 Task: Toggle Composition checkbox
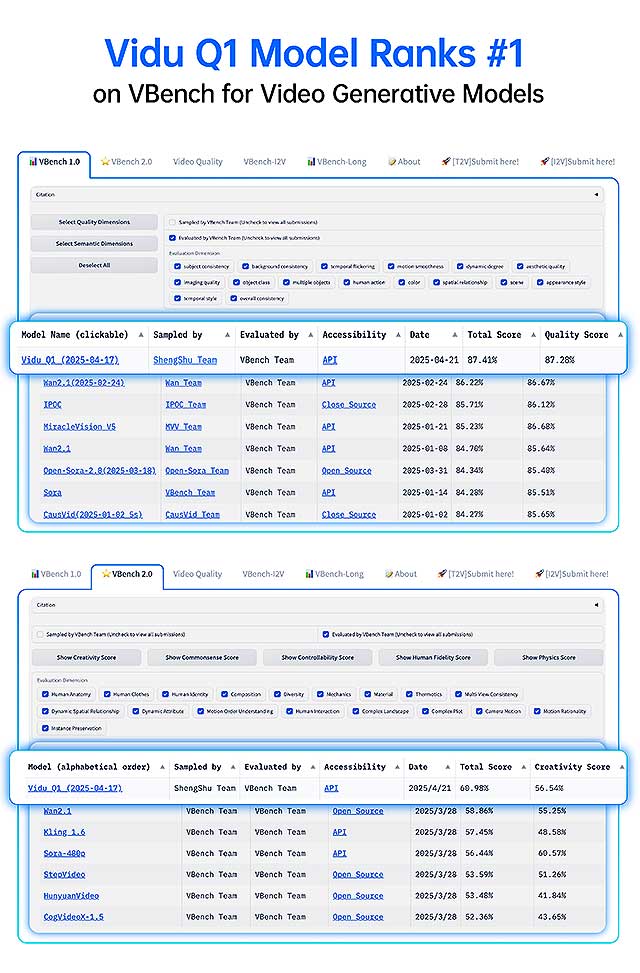pyautogui.click(x=224, y=694)
